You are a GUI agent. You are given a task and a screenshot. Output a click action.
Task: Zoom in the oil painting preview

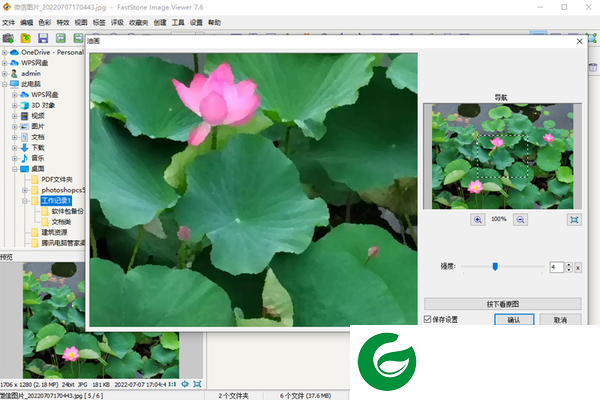(478, 219)
